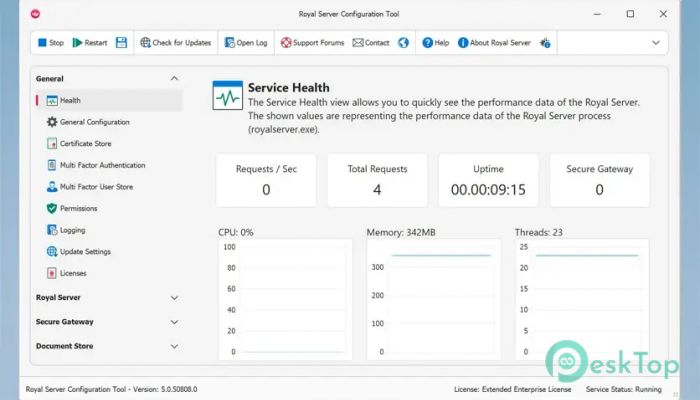Click the Service Health heading
700x400 pixels.
pyautogui.click(x=289, y=88)
